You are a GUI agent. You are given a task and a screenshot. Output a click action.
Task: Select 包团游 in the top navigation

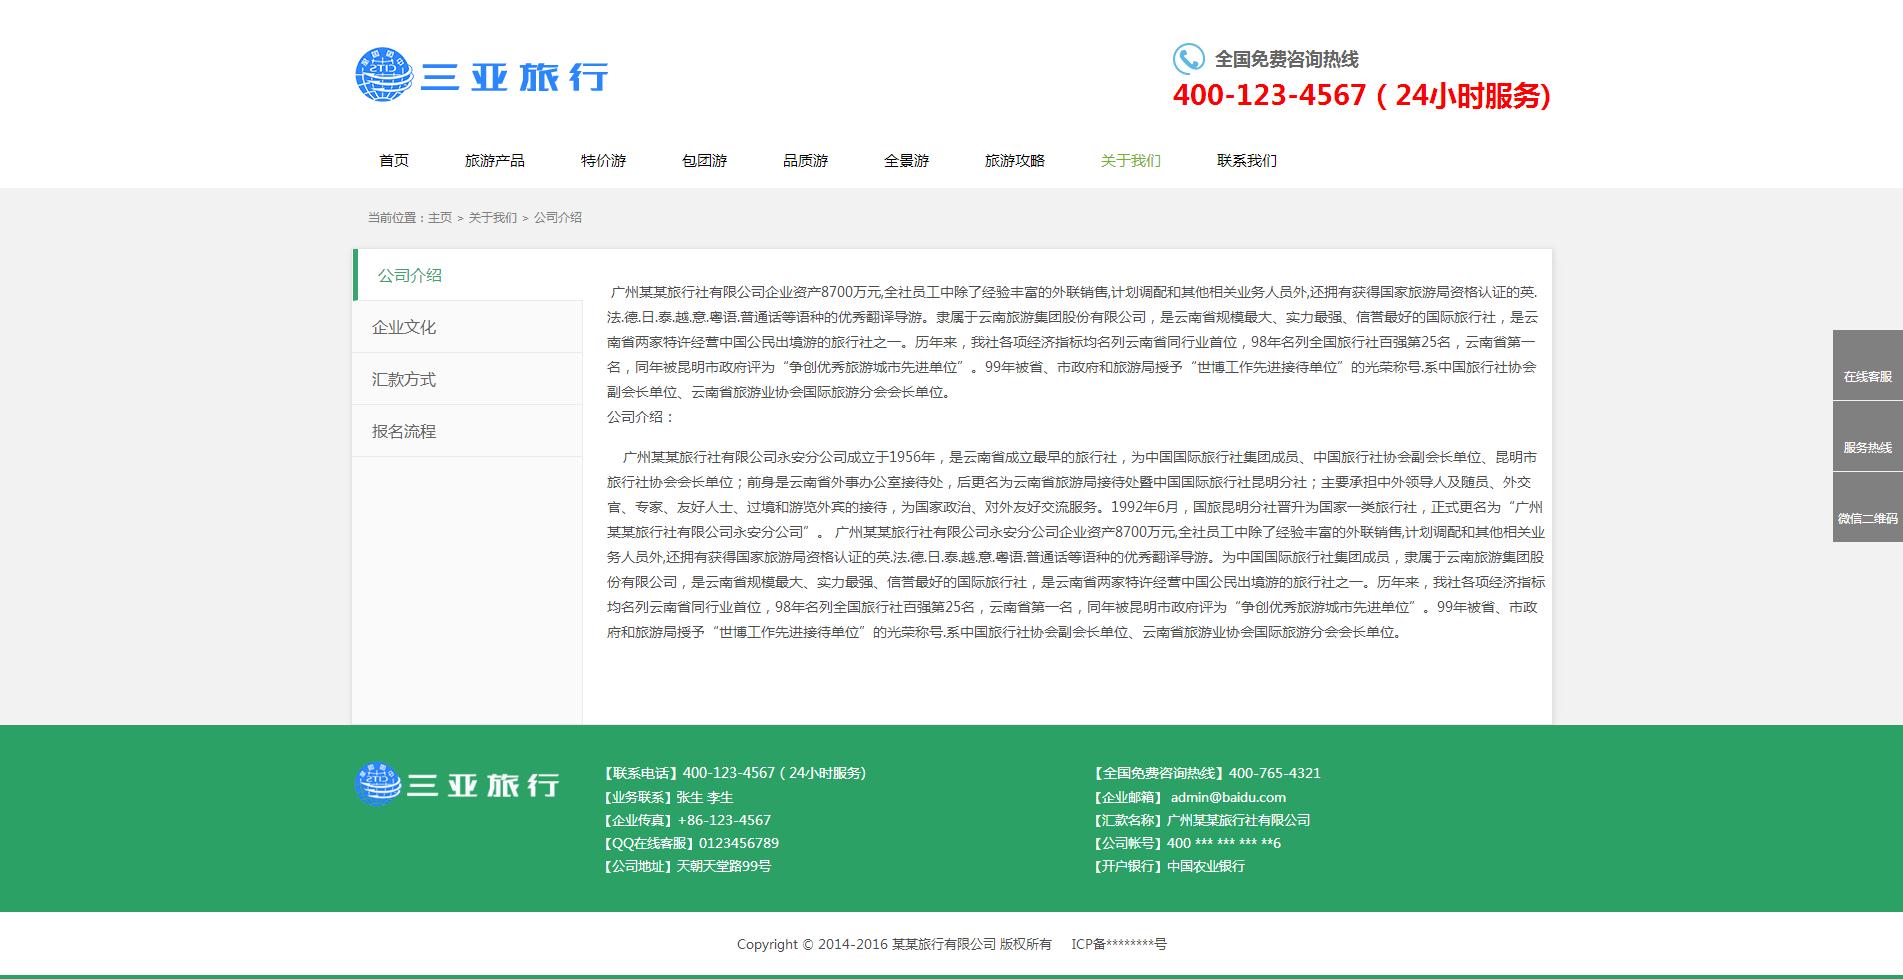(704, 161)
